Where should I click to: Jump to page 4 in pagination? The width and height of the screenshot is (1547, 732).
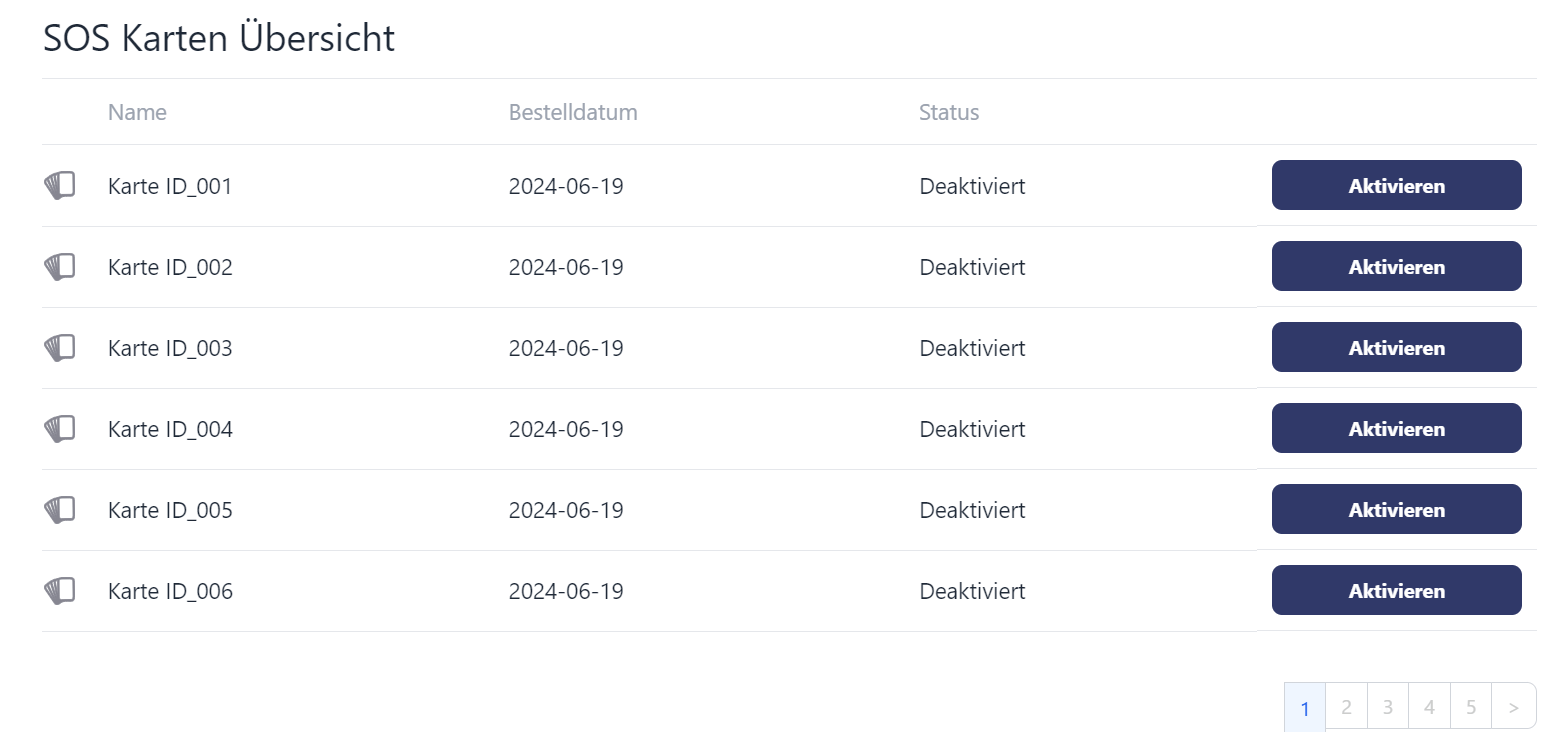coord(1429,707)
